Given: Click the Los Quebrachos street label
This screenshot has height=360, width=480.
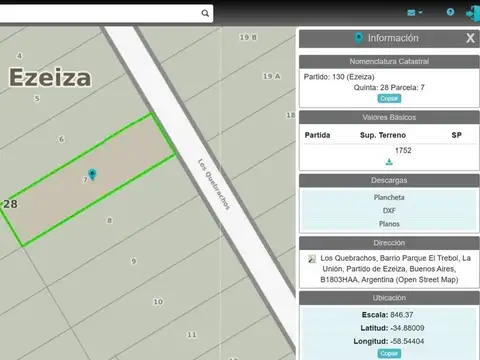Looking at the screenshot, I should pos(214,184).
